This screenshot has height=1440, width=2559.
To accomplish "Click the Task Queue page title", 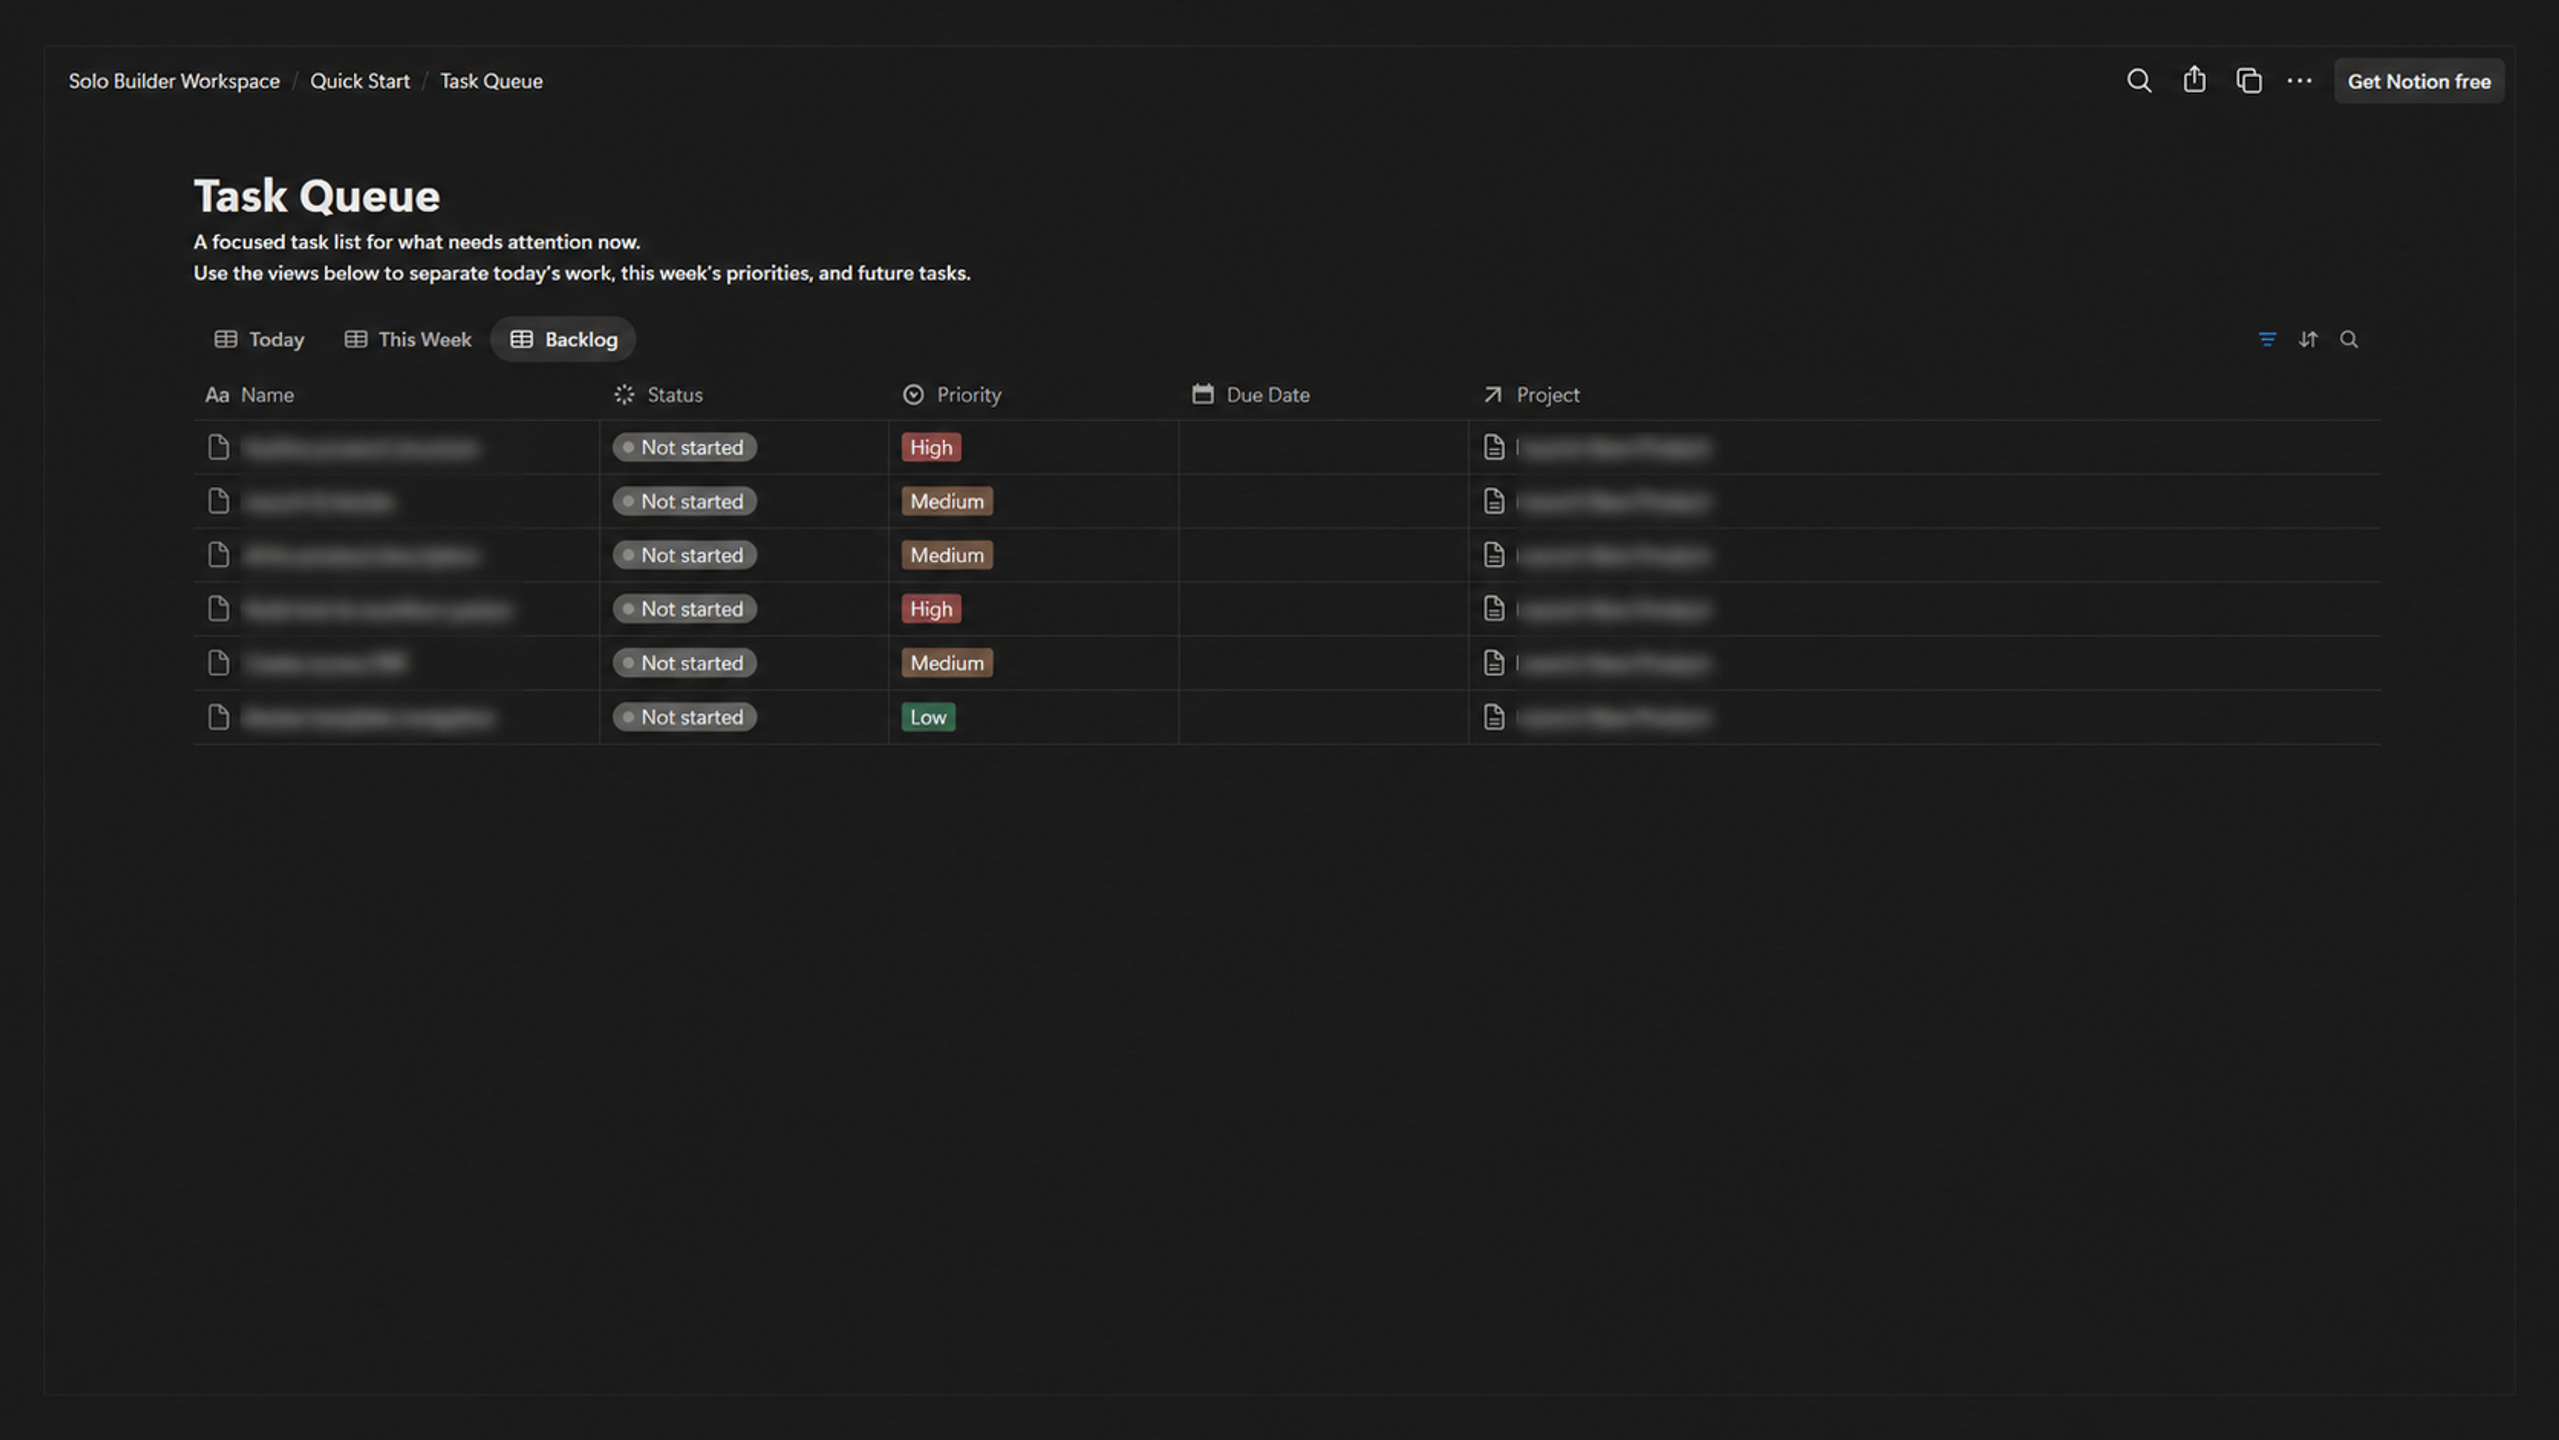I will coord(316,196).
